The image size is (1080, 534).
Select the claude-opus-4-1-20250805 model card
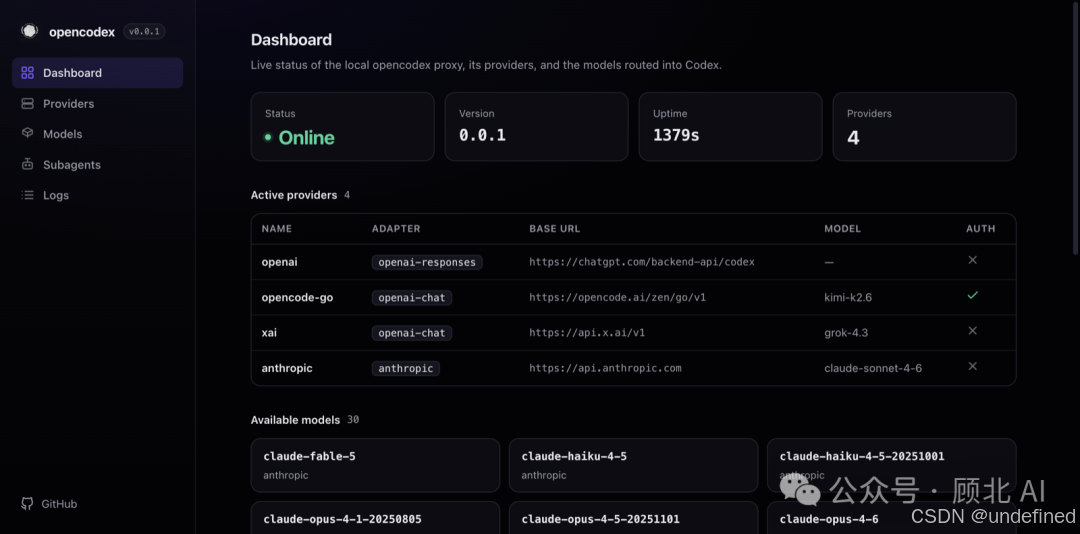click(375, 517)
